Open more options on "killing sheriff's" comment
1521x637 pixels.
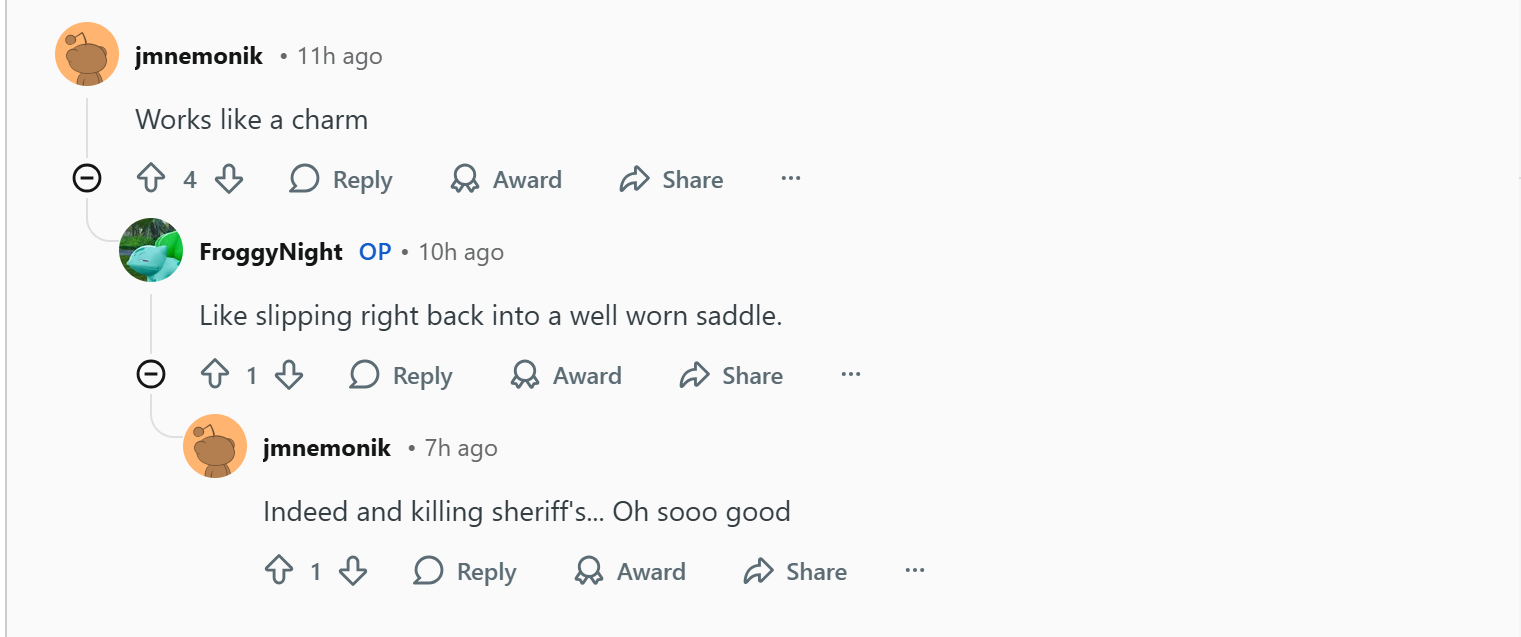tap(915, 571)
